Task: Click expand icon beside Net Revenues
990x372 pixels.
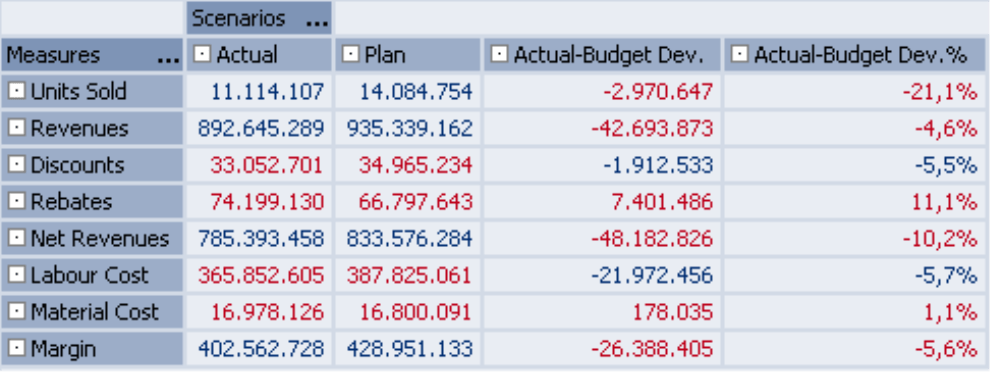Action: 16,238
